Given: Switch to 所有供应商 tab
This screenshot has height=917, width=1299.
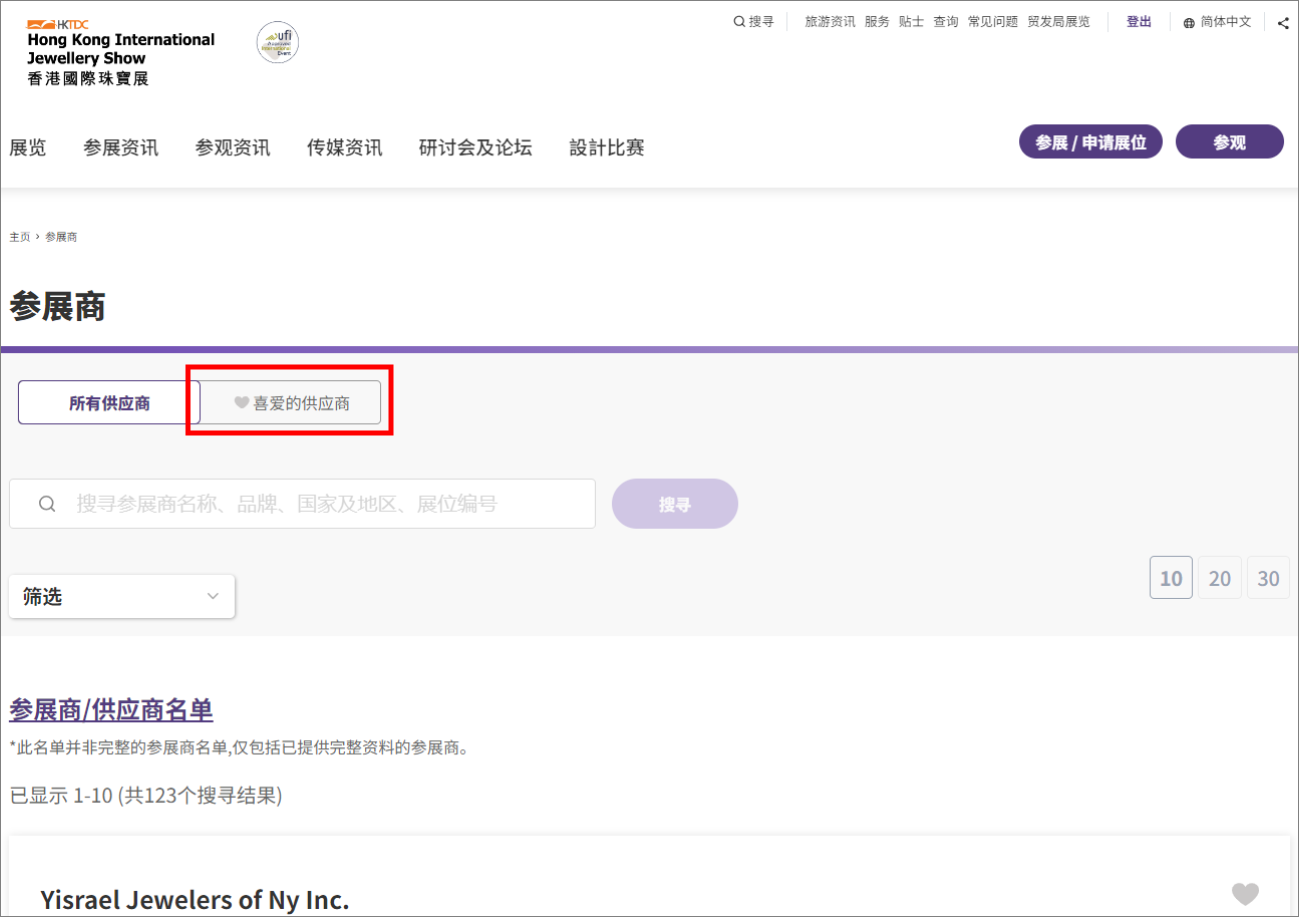Looking at the screenshot, I should point(110,403).
